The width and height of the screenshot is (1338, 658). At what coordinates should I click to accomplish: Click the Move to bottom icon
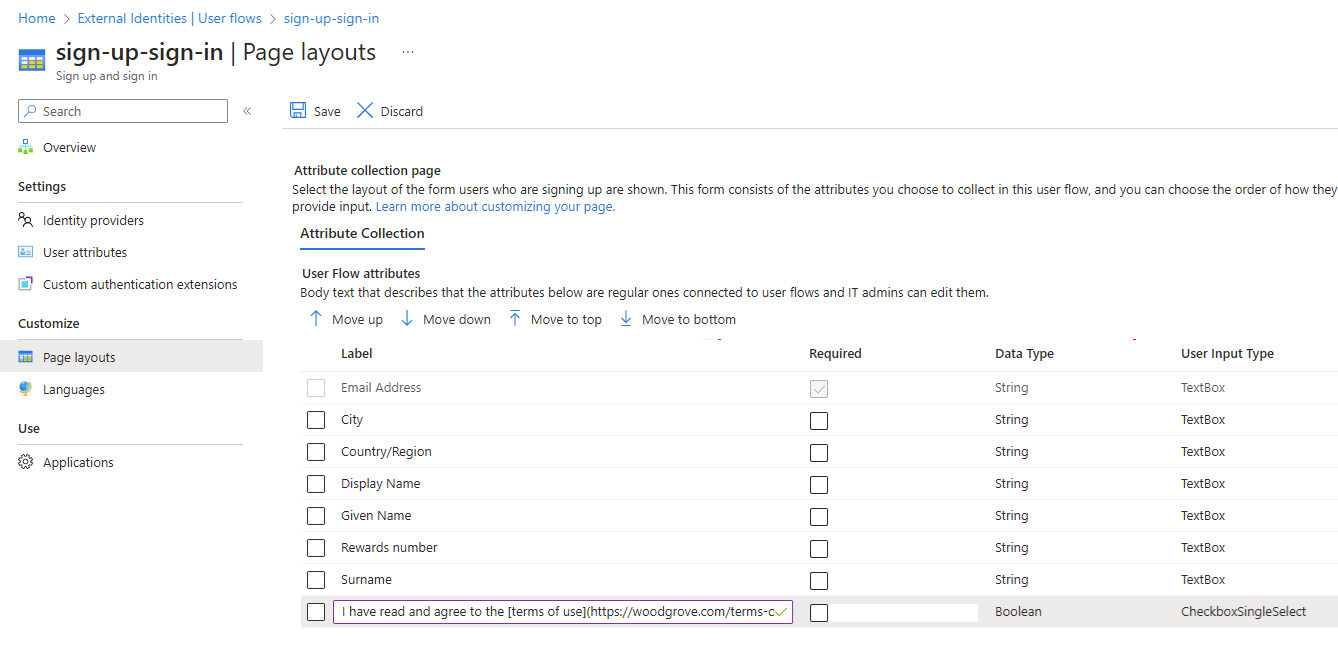(626, 319)
